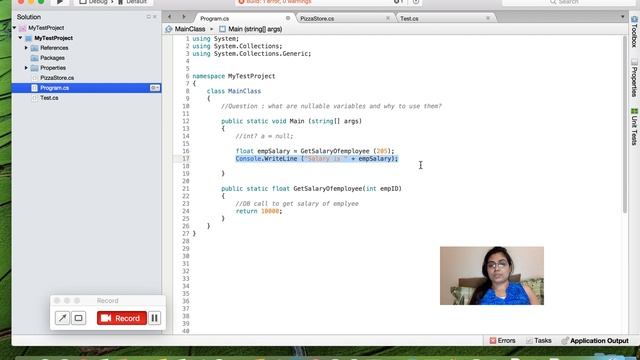Click 'class MainClass' on line 8
Viewport: 640px width, 360px height.
pos(234,91)
